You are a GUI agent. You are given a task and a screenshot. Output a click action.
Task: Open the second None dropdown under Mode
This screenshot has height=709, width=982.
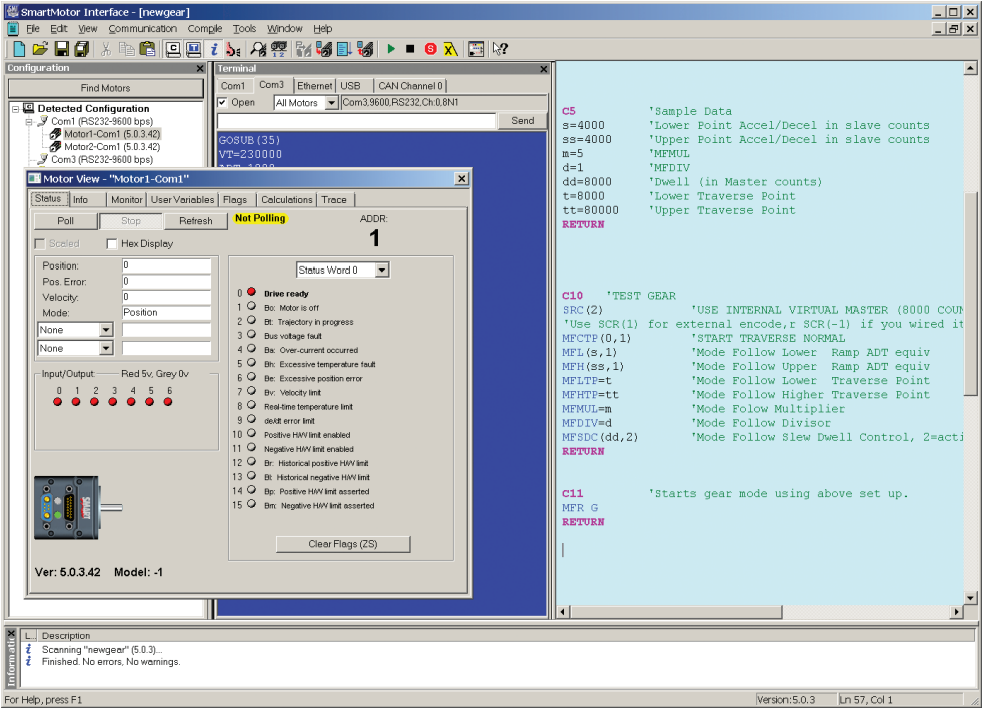coord(106,348)
